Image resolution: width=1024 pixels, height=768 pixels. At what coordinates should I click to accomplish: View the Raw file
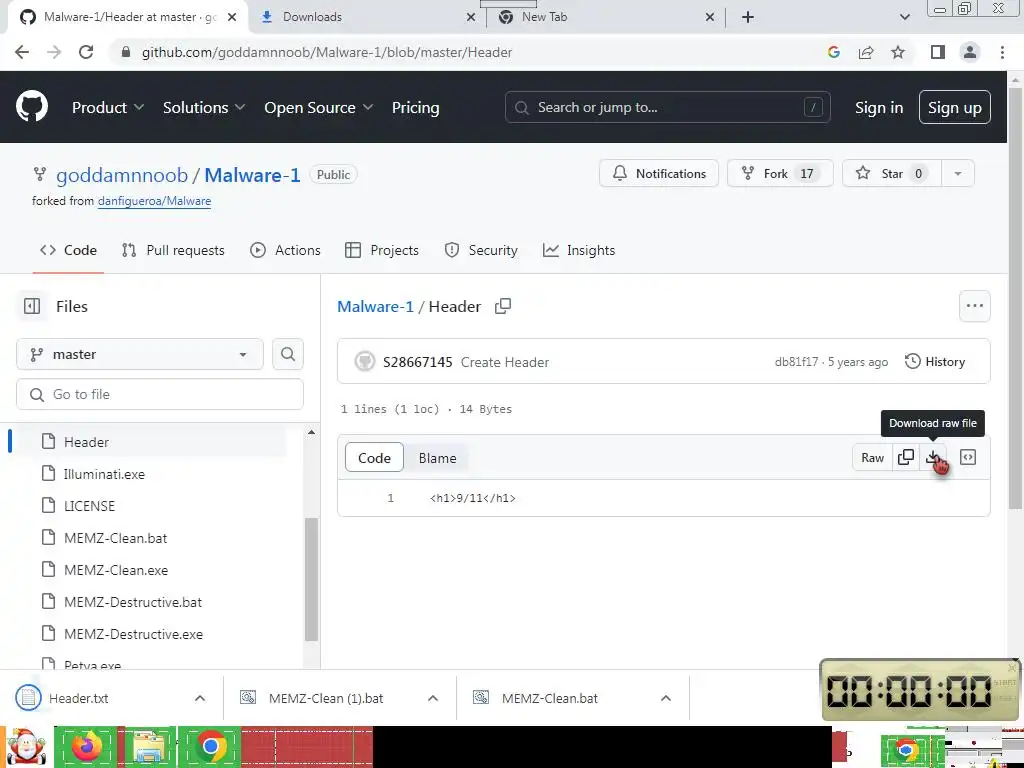872,457
